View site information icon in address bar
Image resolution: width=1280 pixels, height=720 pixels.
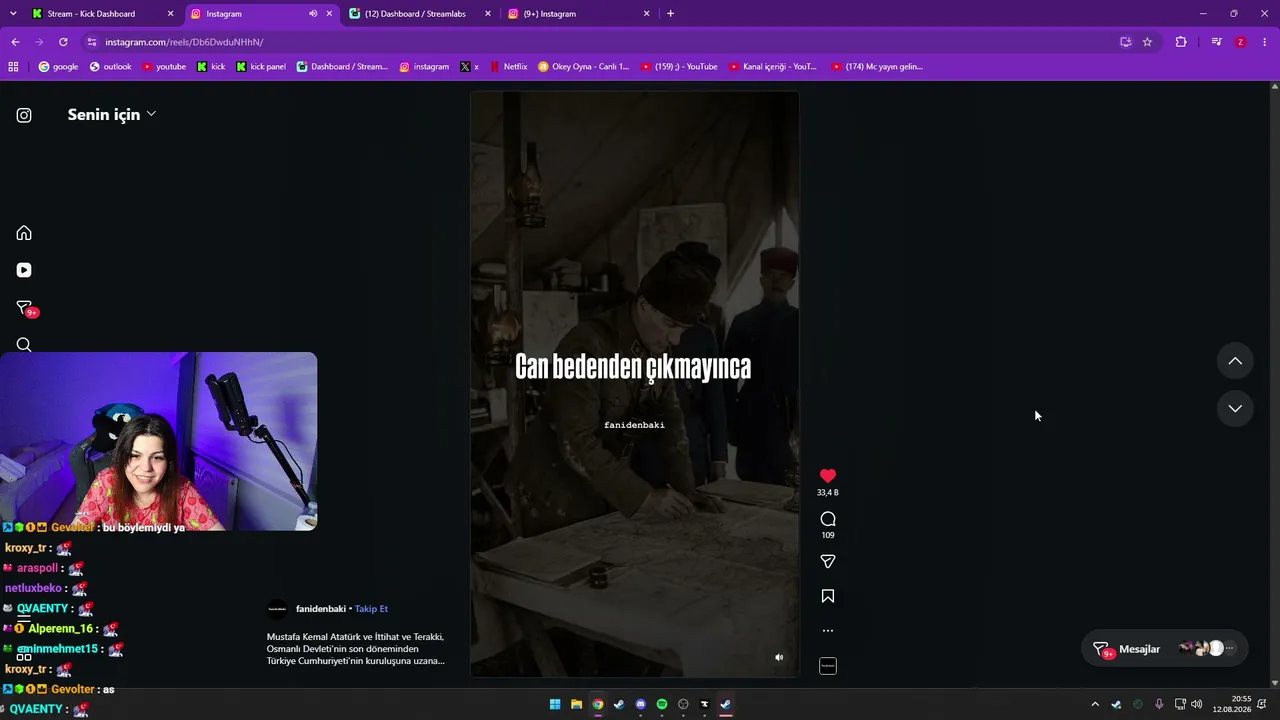coord(92,42)
